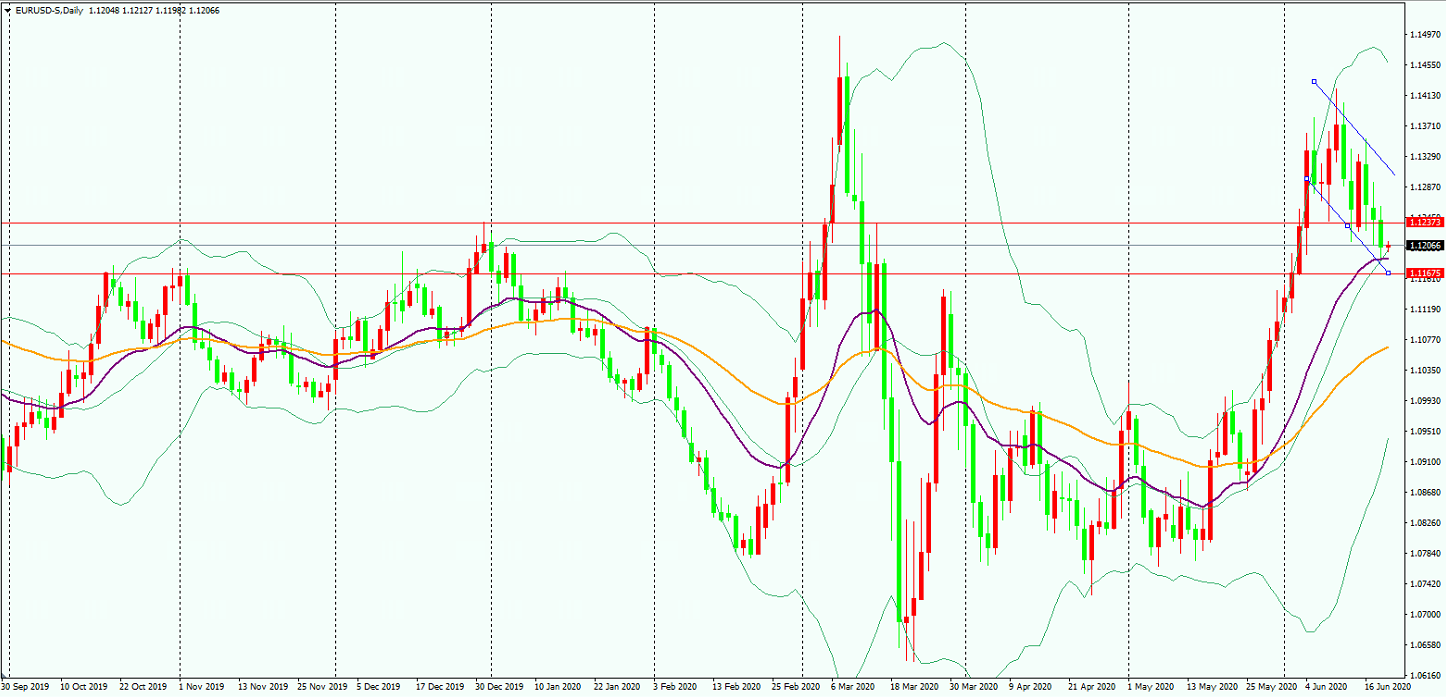Click the small triangle before EURUSD-S,Daily title
1446x697 pixels.
point(7,10)
